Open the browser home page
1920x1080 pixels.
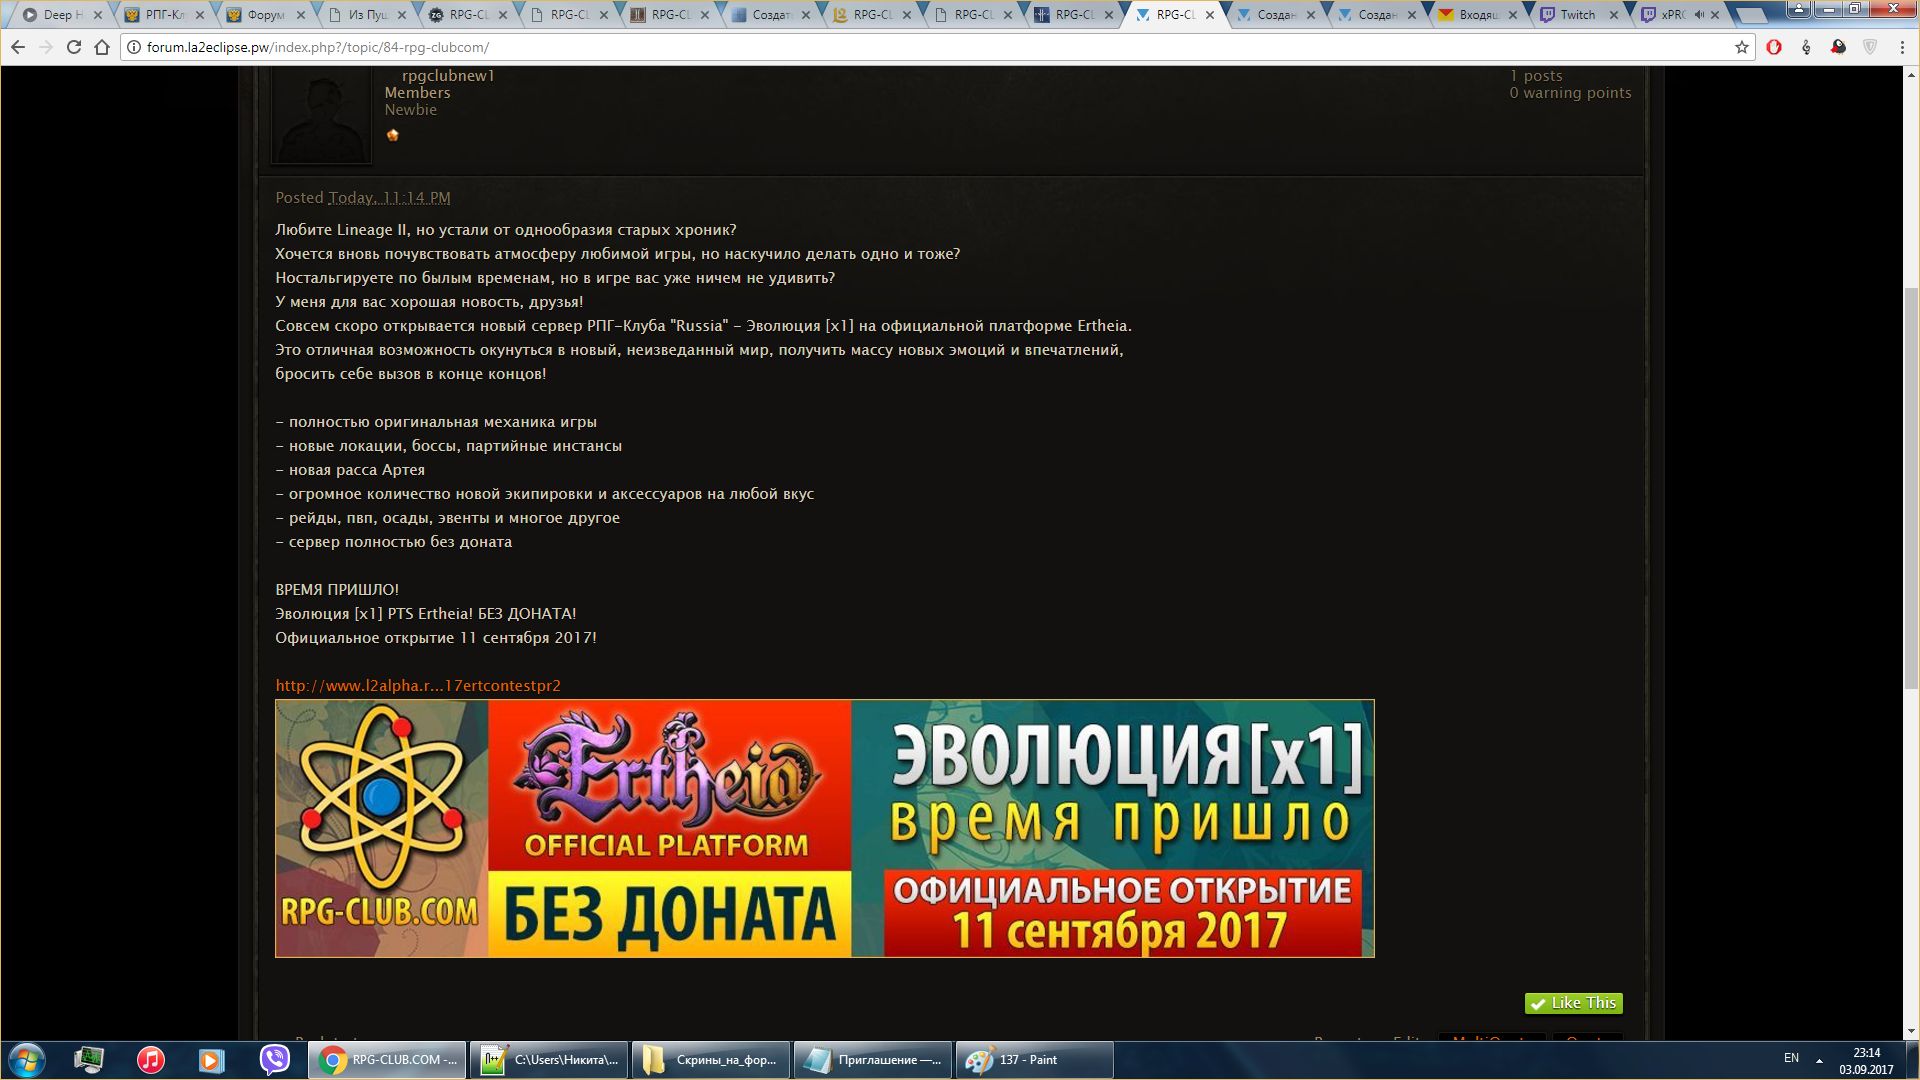102,47
